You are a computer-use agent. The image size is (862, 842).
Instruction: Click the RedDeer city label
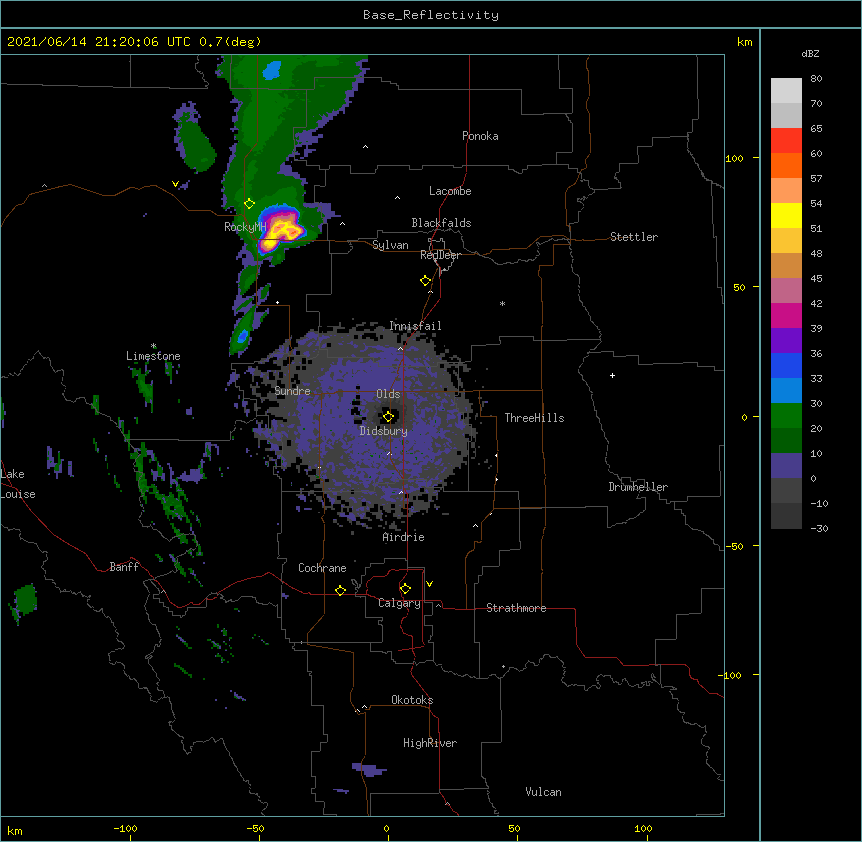(440, 255)
